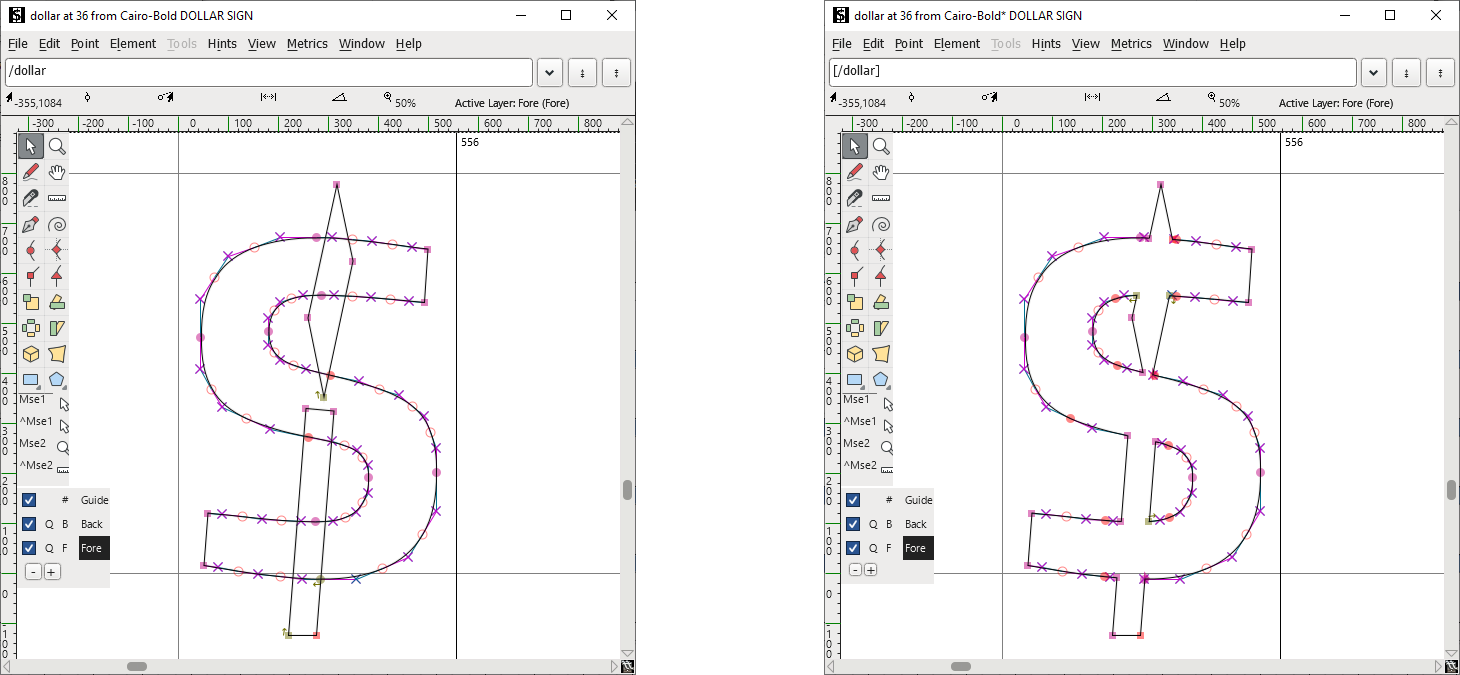The width and height of the screenshot is (1460, 675).
Task: Select the Polygon tool in left window
Action: point(57,380)
